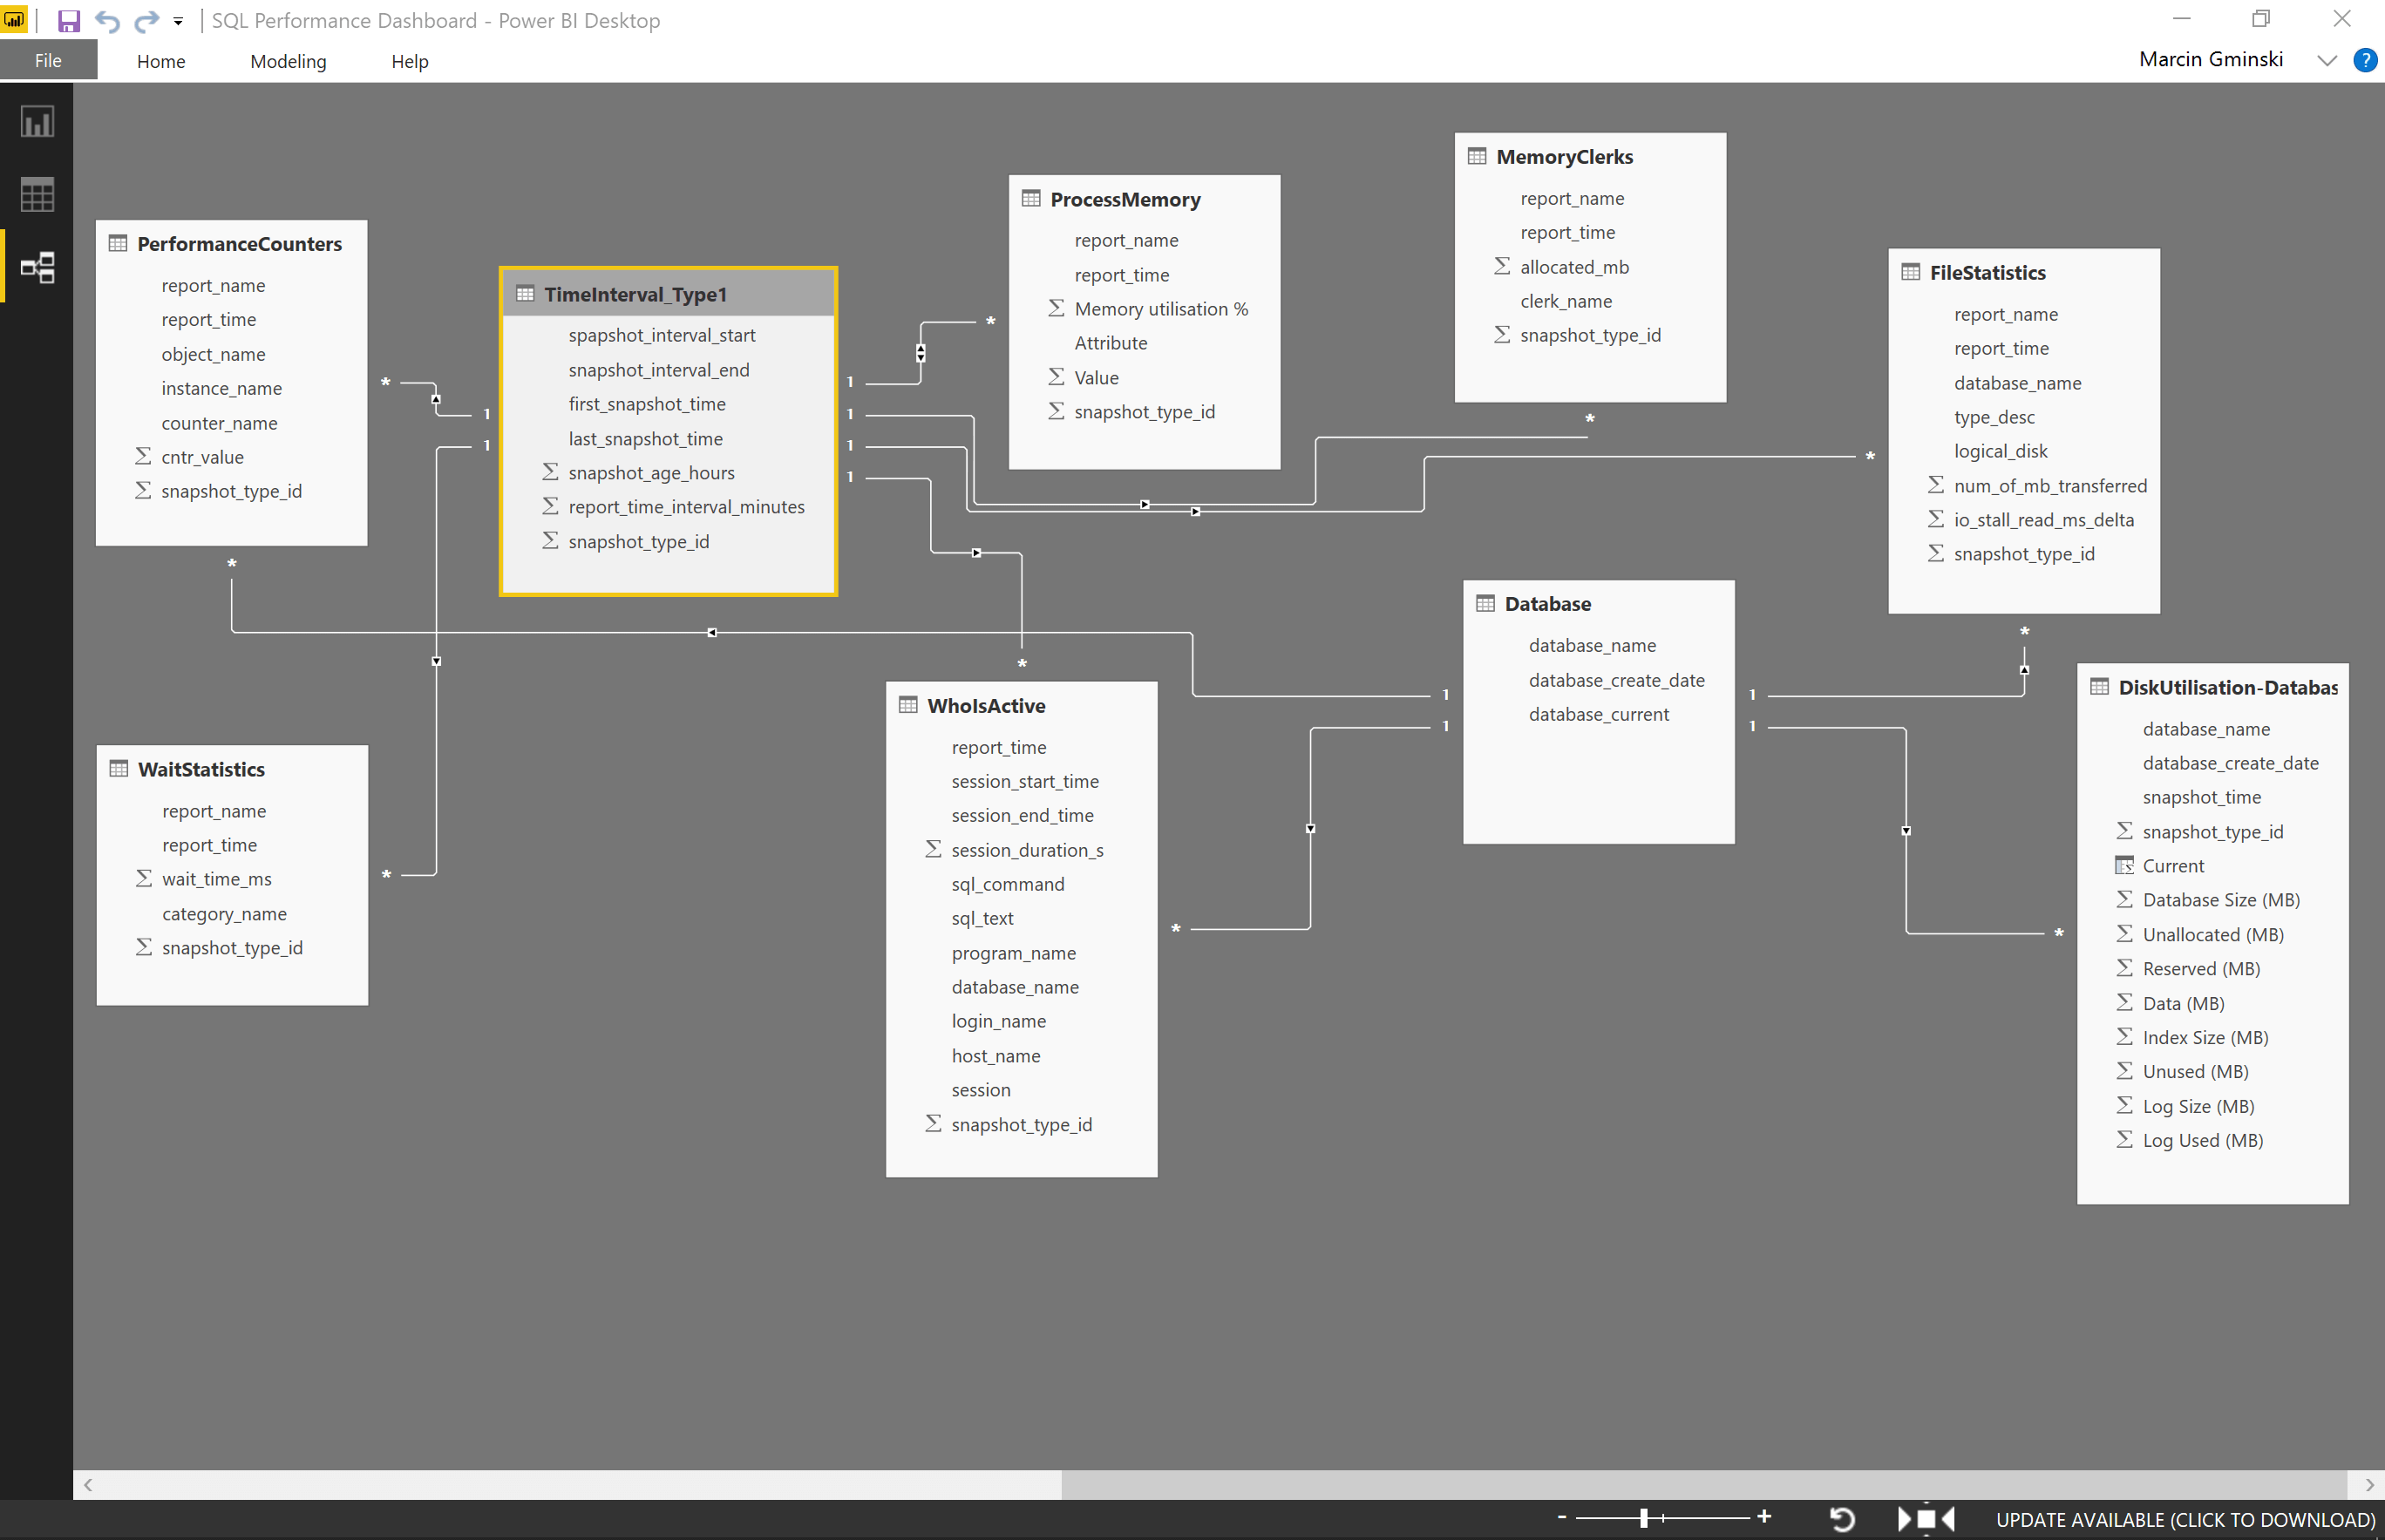Select the DiskUtilisation-Database table title
2385x1540 pixels.
(x=2227, y=687)
